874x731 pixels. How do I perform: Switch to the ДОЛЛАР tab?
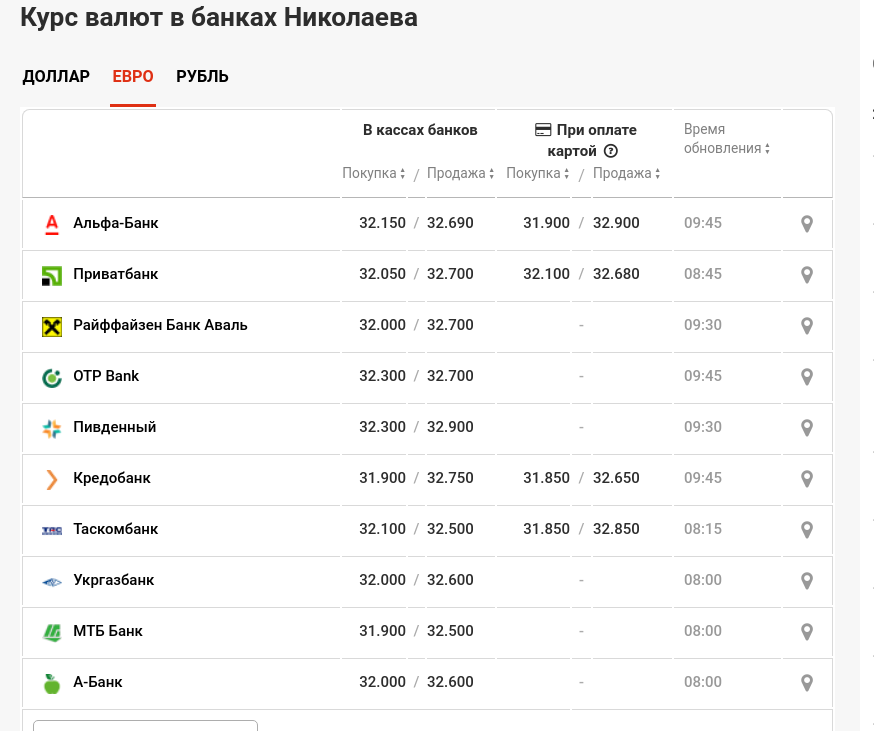tap(56, 76)
